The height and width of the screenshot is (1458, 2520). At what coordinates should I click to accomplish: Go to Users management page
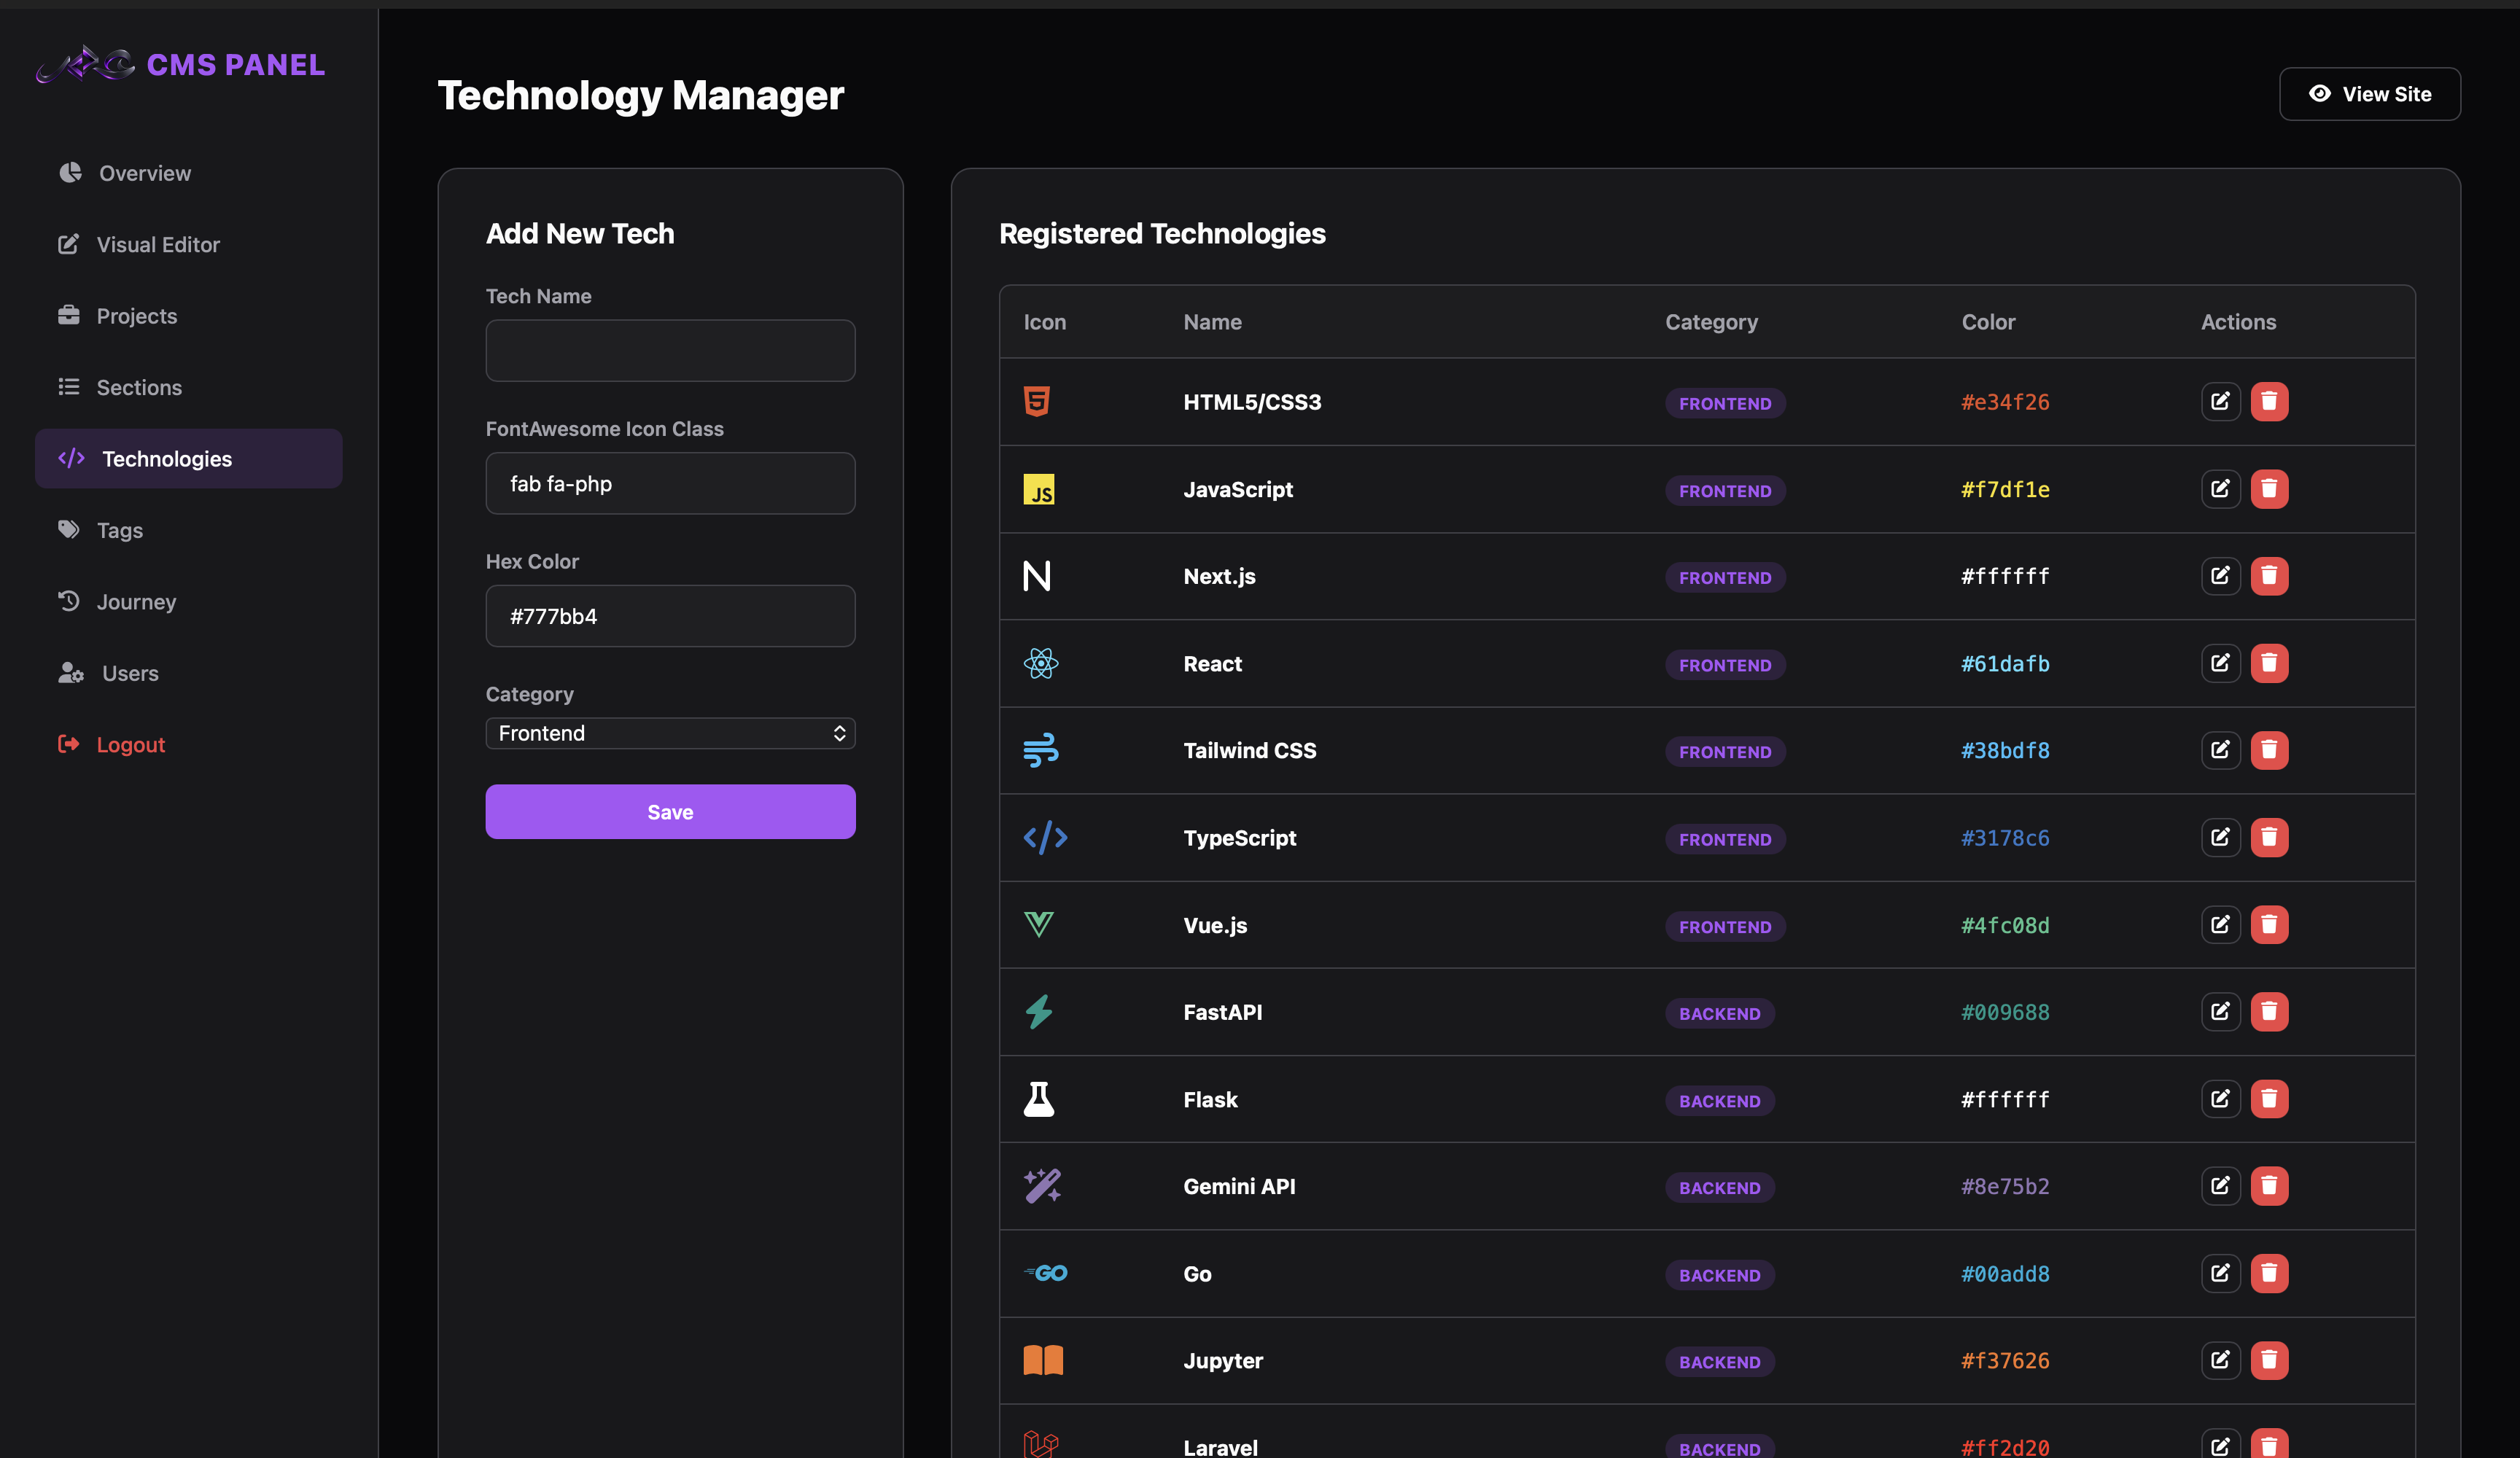[x=188, y=673]
